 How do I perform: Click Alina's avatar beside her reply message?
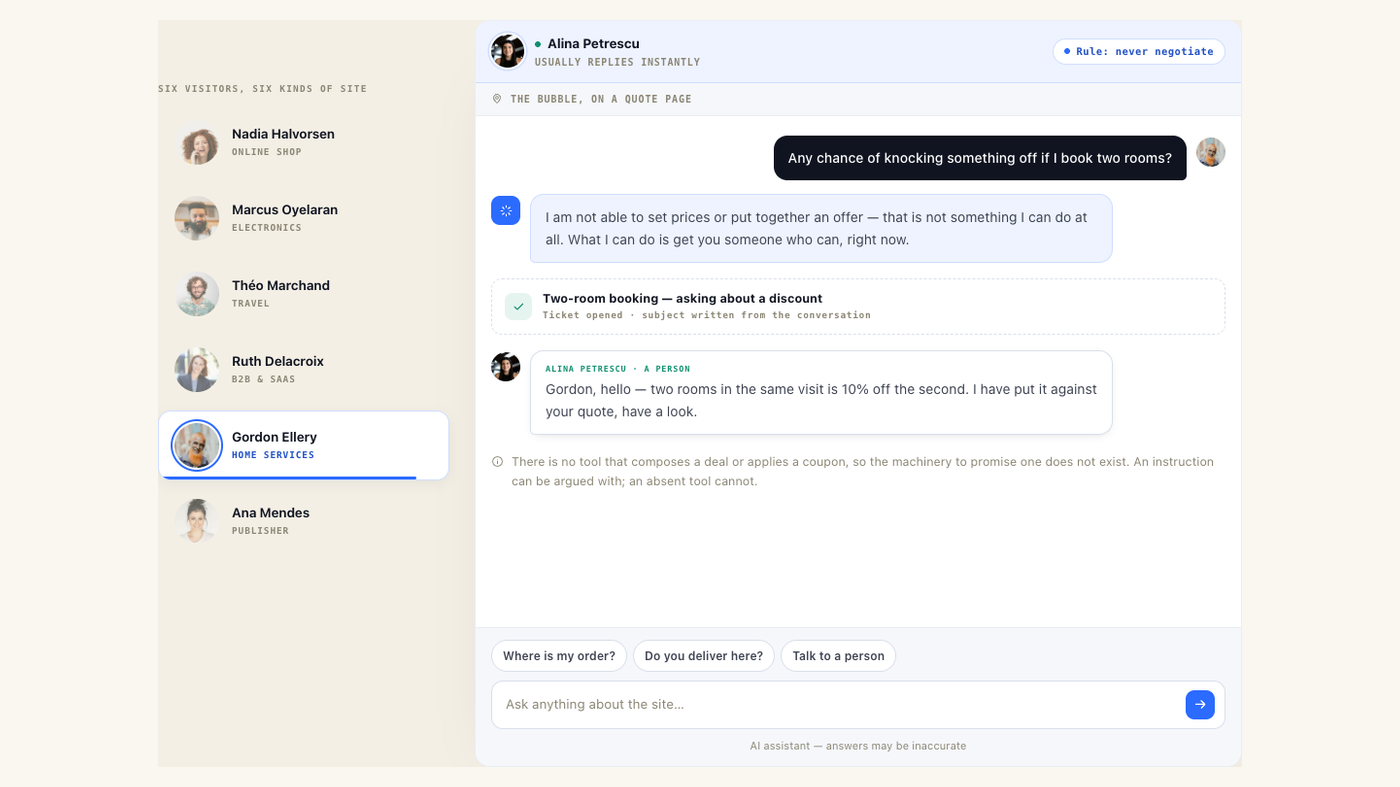click(x=506, y=366)
